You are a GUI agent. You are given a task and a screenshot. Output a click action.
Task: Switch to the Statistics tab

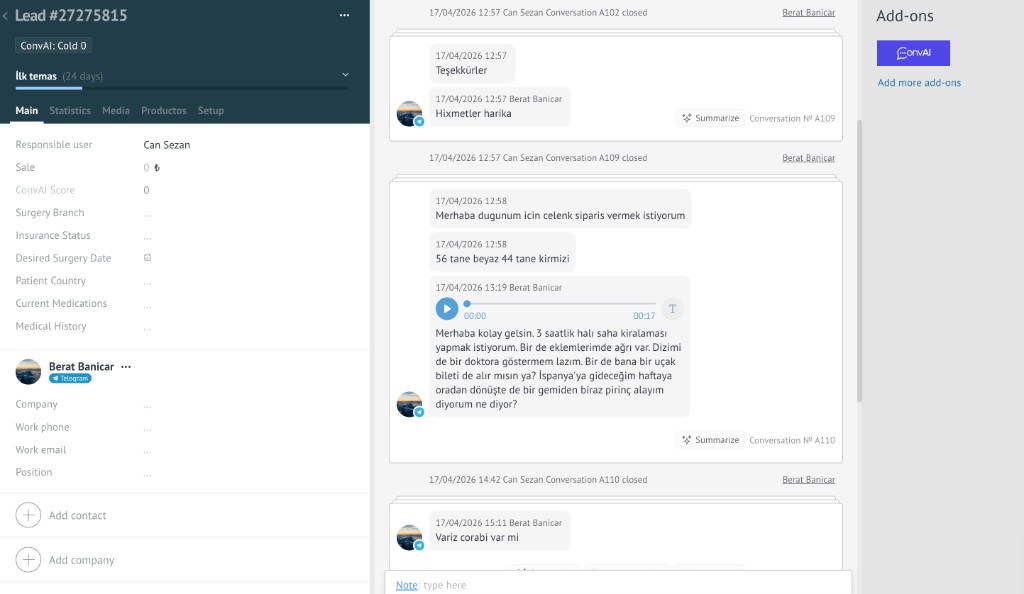[x=70, y=110]
